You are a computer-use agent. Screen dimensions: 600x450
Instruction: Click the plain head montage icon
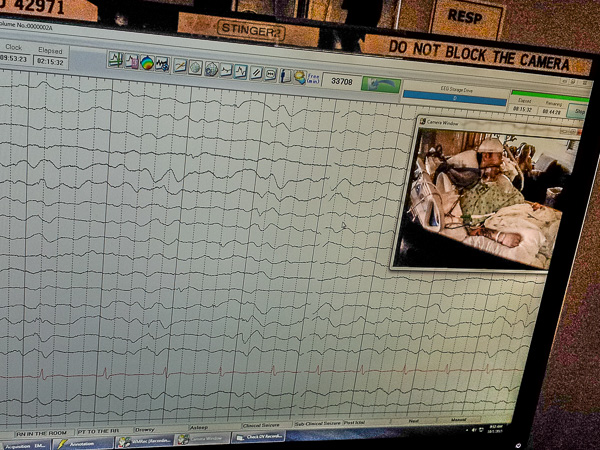pyautogui.click(x=195, y=68)
